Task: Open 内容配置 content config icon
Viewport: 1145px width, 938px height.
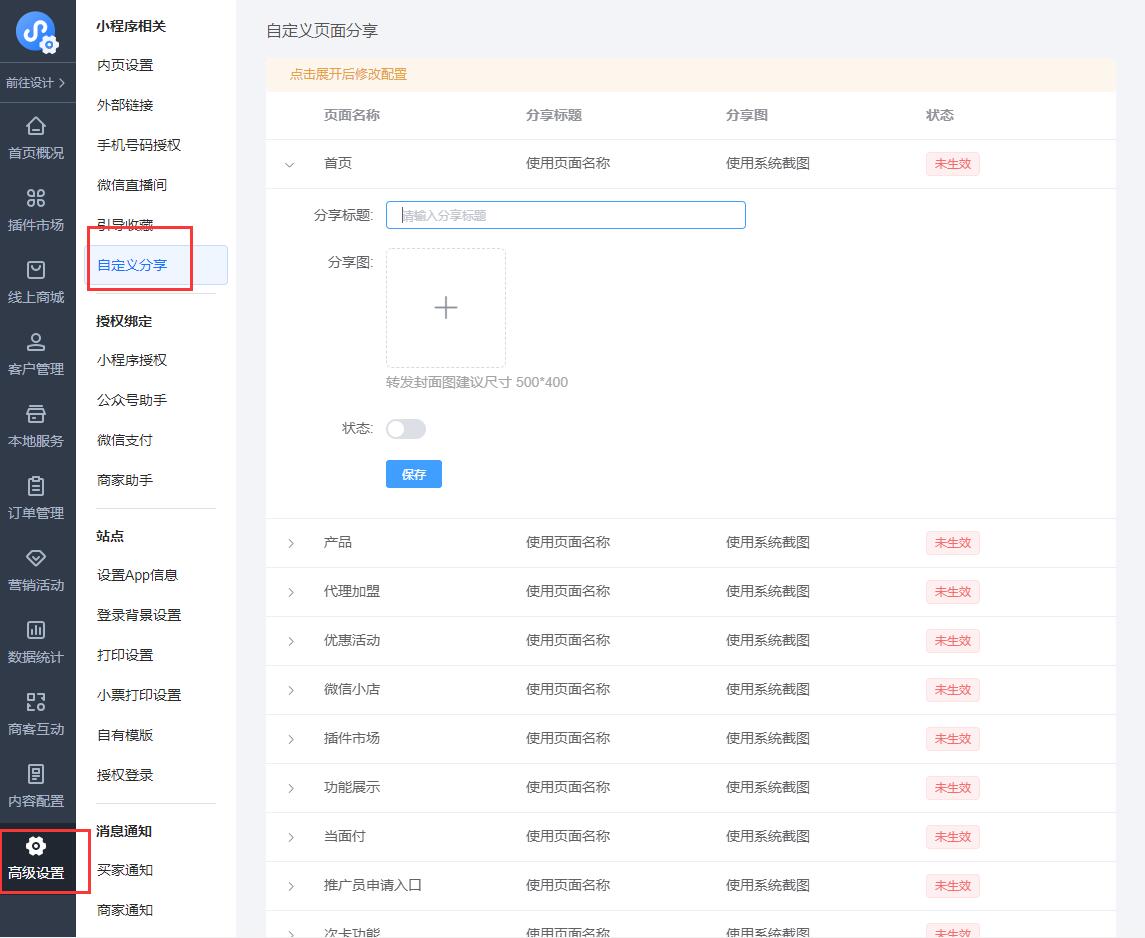Action: click(x=36, y=774)
